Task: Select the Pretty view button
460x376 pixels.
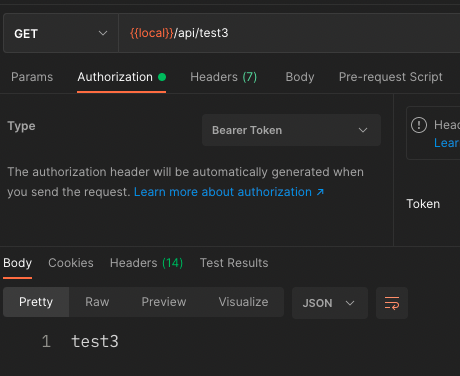Action: pyautogui.click(x=36, y=302)
